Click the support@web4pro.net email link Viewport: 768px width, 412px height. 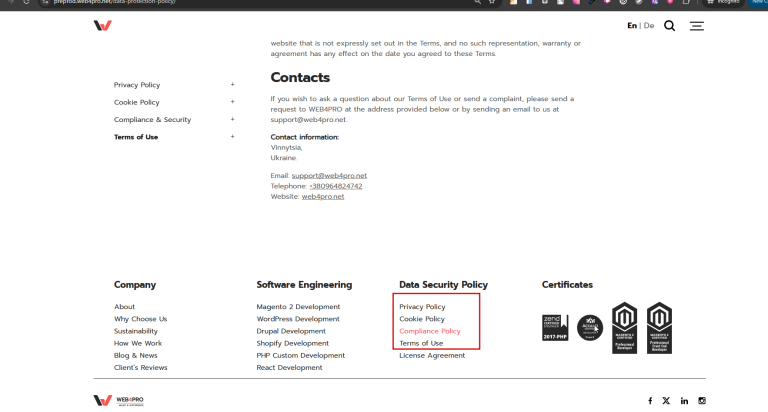(329, 175)
